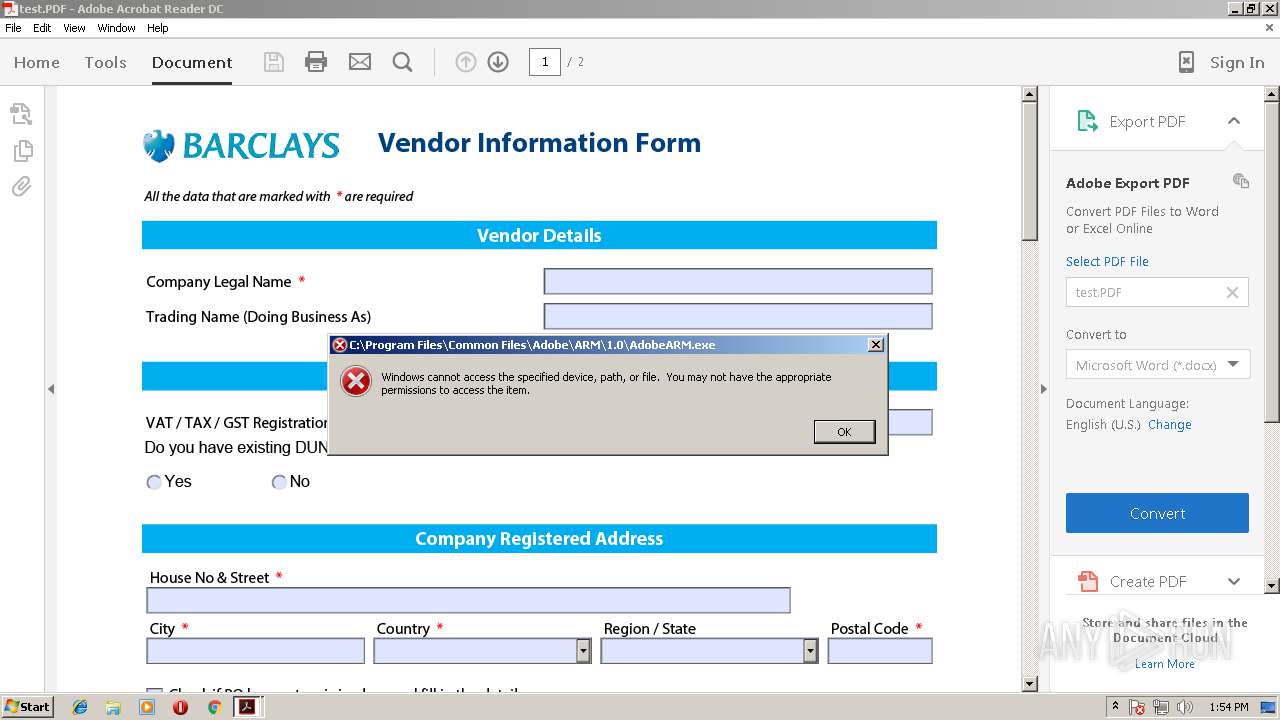1280x720 pixels.
Task: Click the Company Legal Name field
Action: pyautogui.click(x=738, y=281)
